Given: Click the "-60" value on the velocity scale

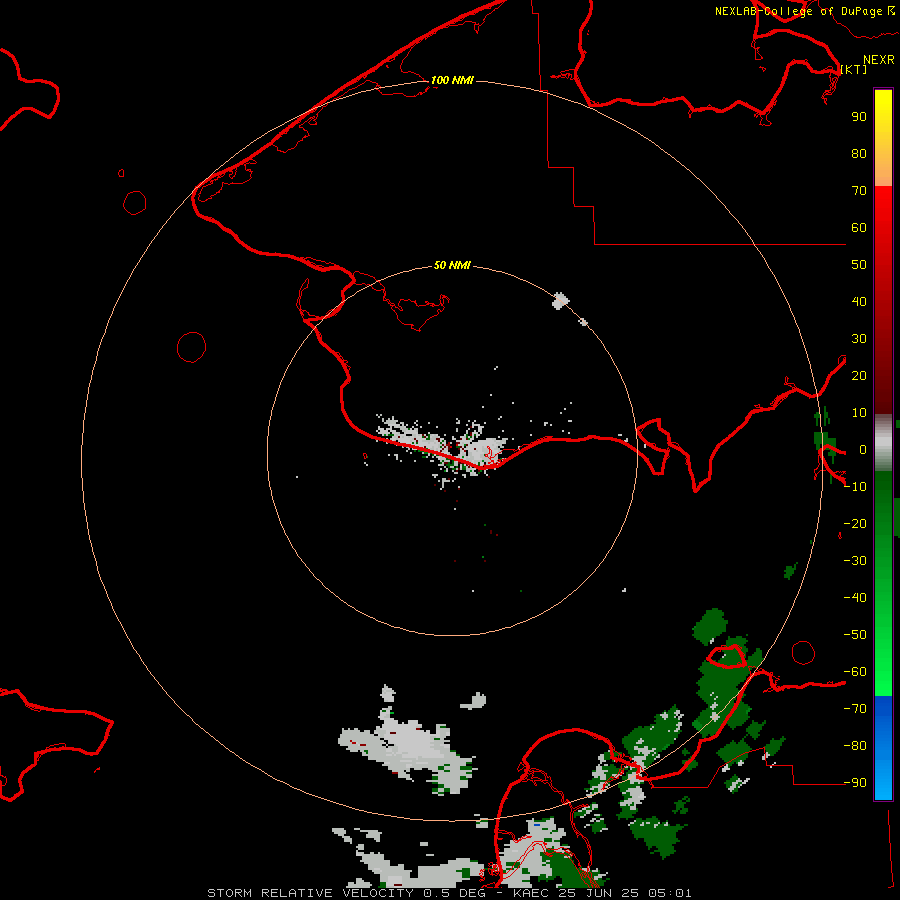Looking at the screenshot, I should pos(855,672).
